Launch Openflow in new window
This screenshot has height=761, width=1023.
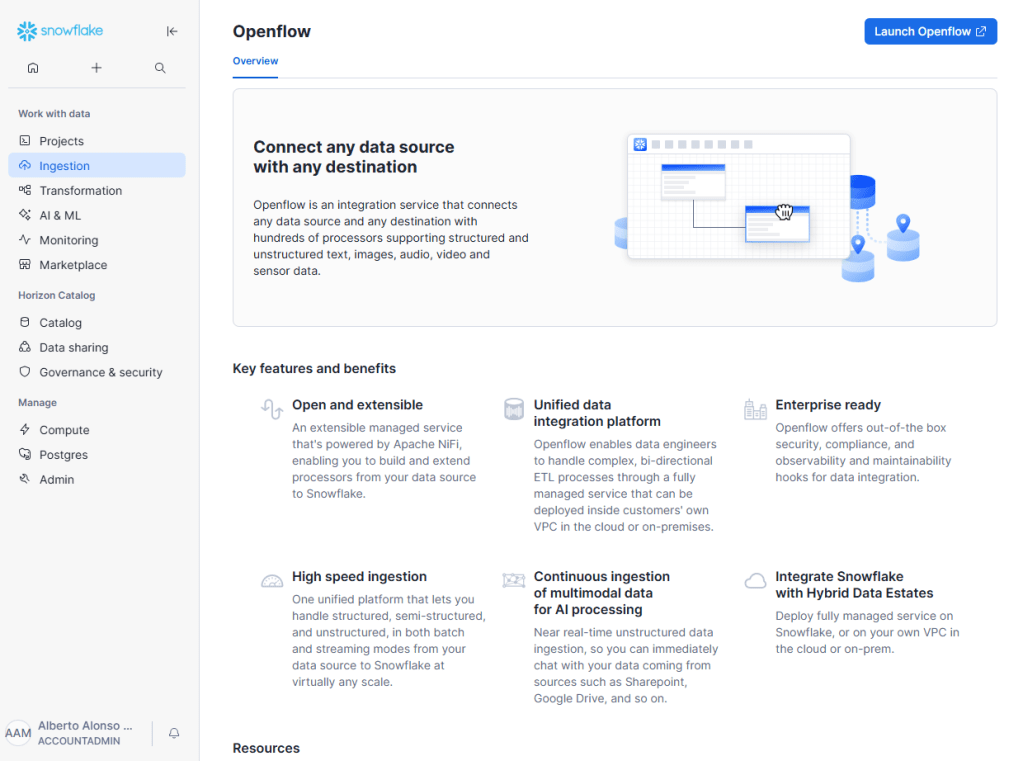coord(930,31)
